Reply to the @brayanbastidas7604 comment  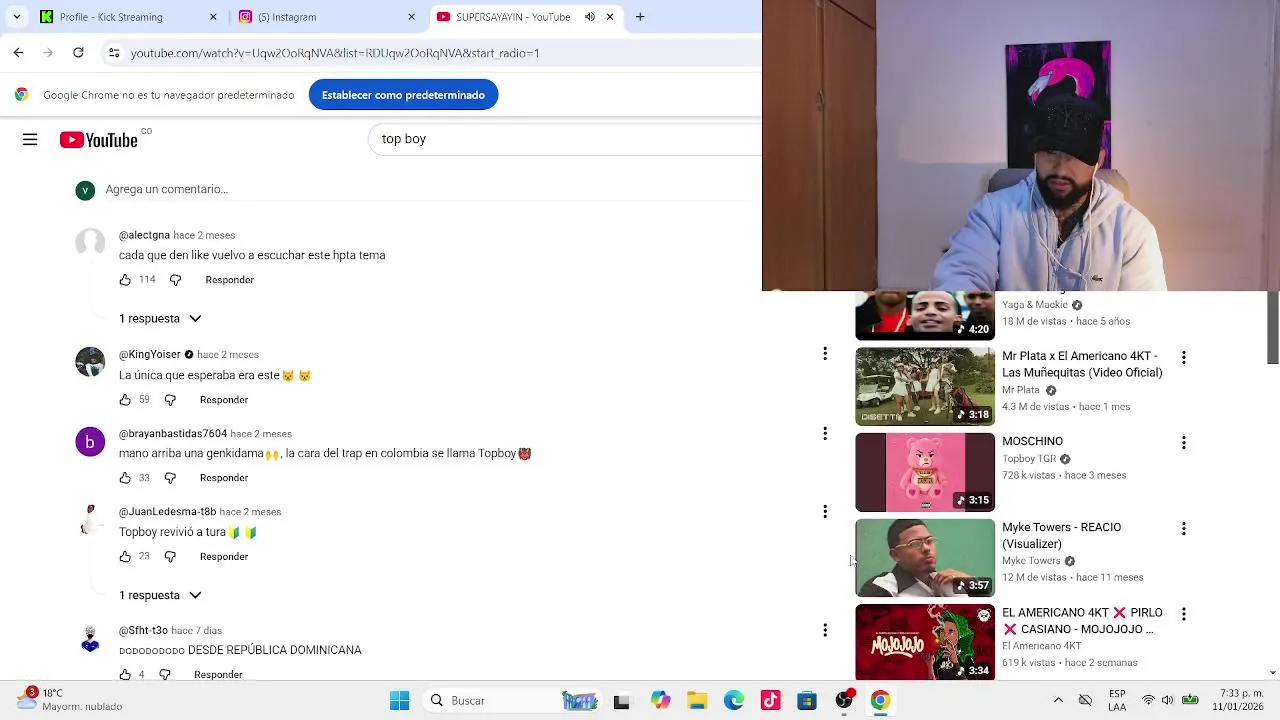(x=224, y=478)
